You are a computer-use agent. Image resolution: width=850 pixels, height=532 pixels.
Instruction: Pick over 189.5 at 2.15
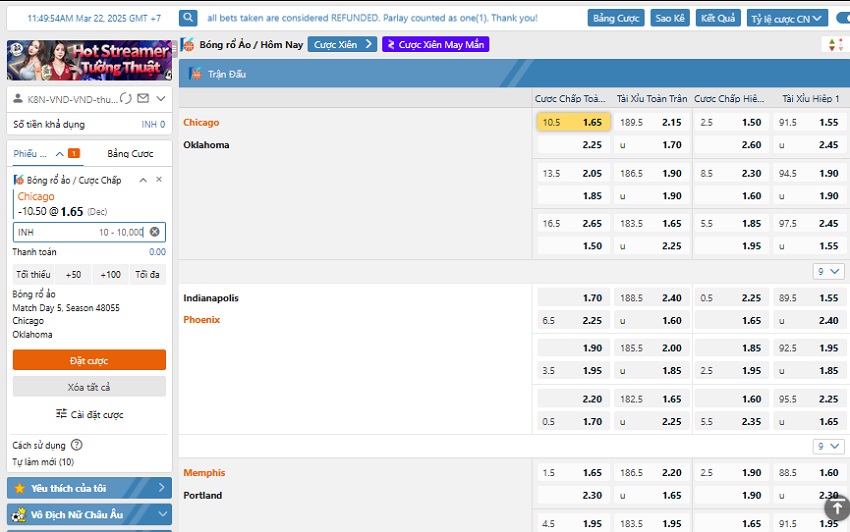(x=652, y=123)
